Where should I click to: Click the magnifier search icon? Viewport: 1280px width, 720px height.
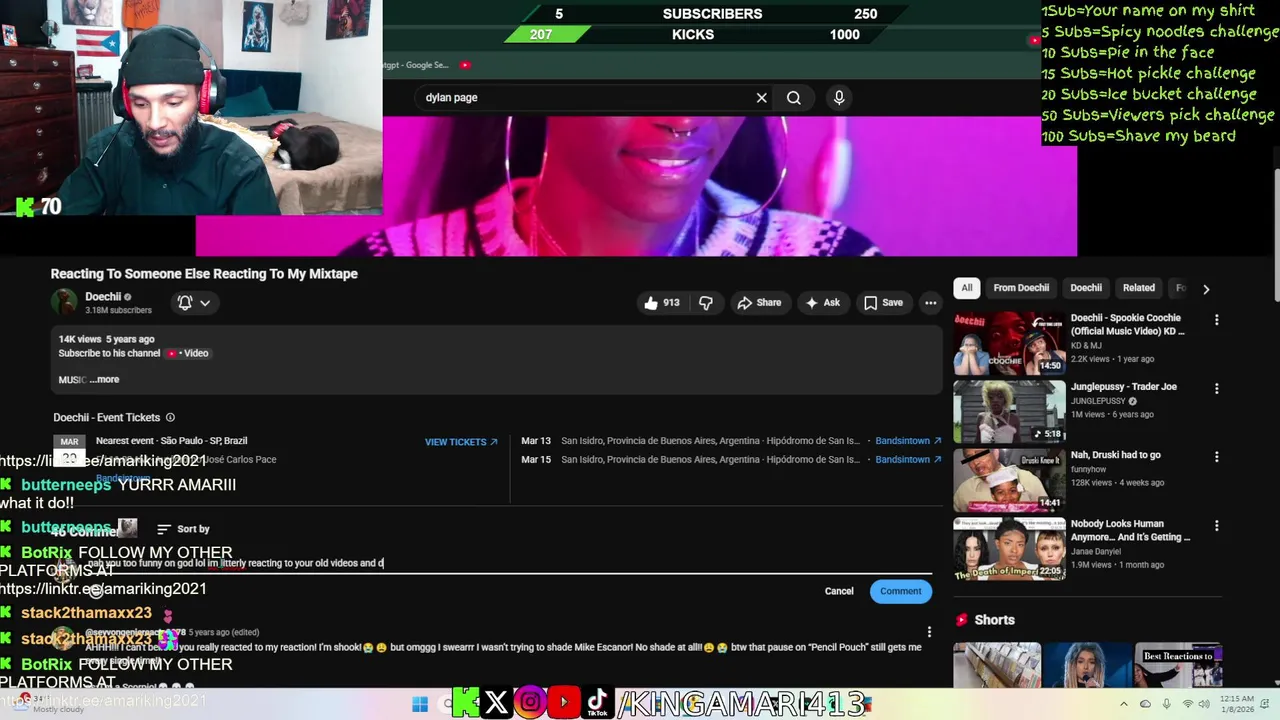pos(793,98)
